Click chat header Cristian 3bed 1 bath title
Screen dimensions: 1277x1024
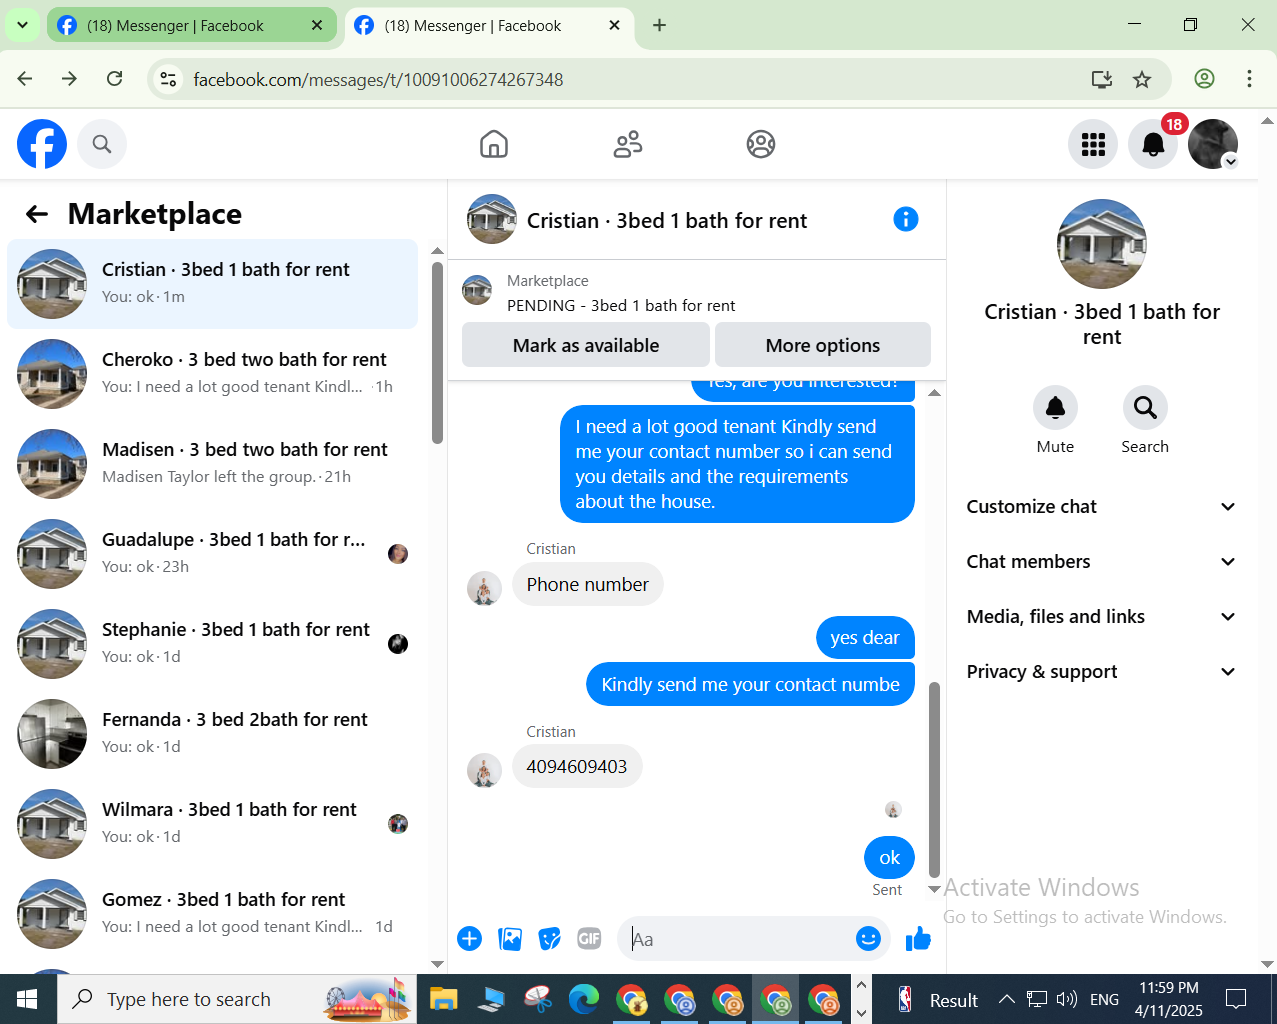pos(667,220)
